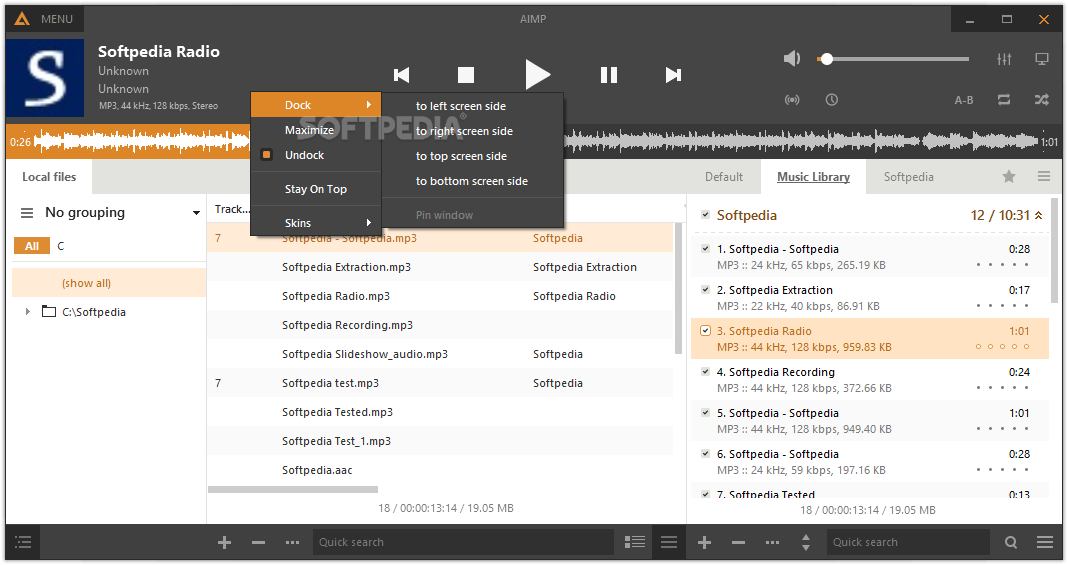
Task: Click the favorites star icon
Action: (x=1009, y=177)
